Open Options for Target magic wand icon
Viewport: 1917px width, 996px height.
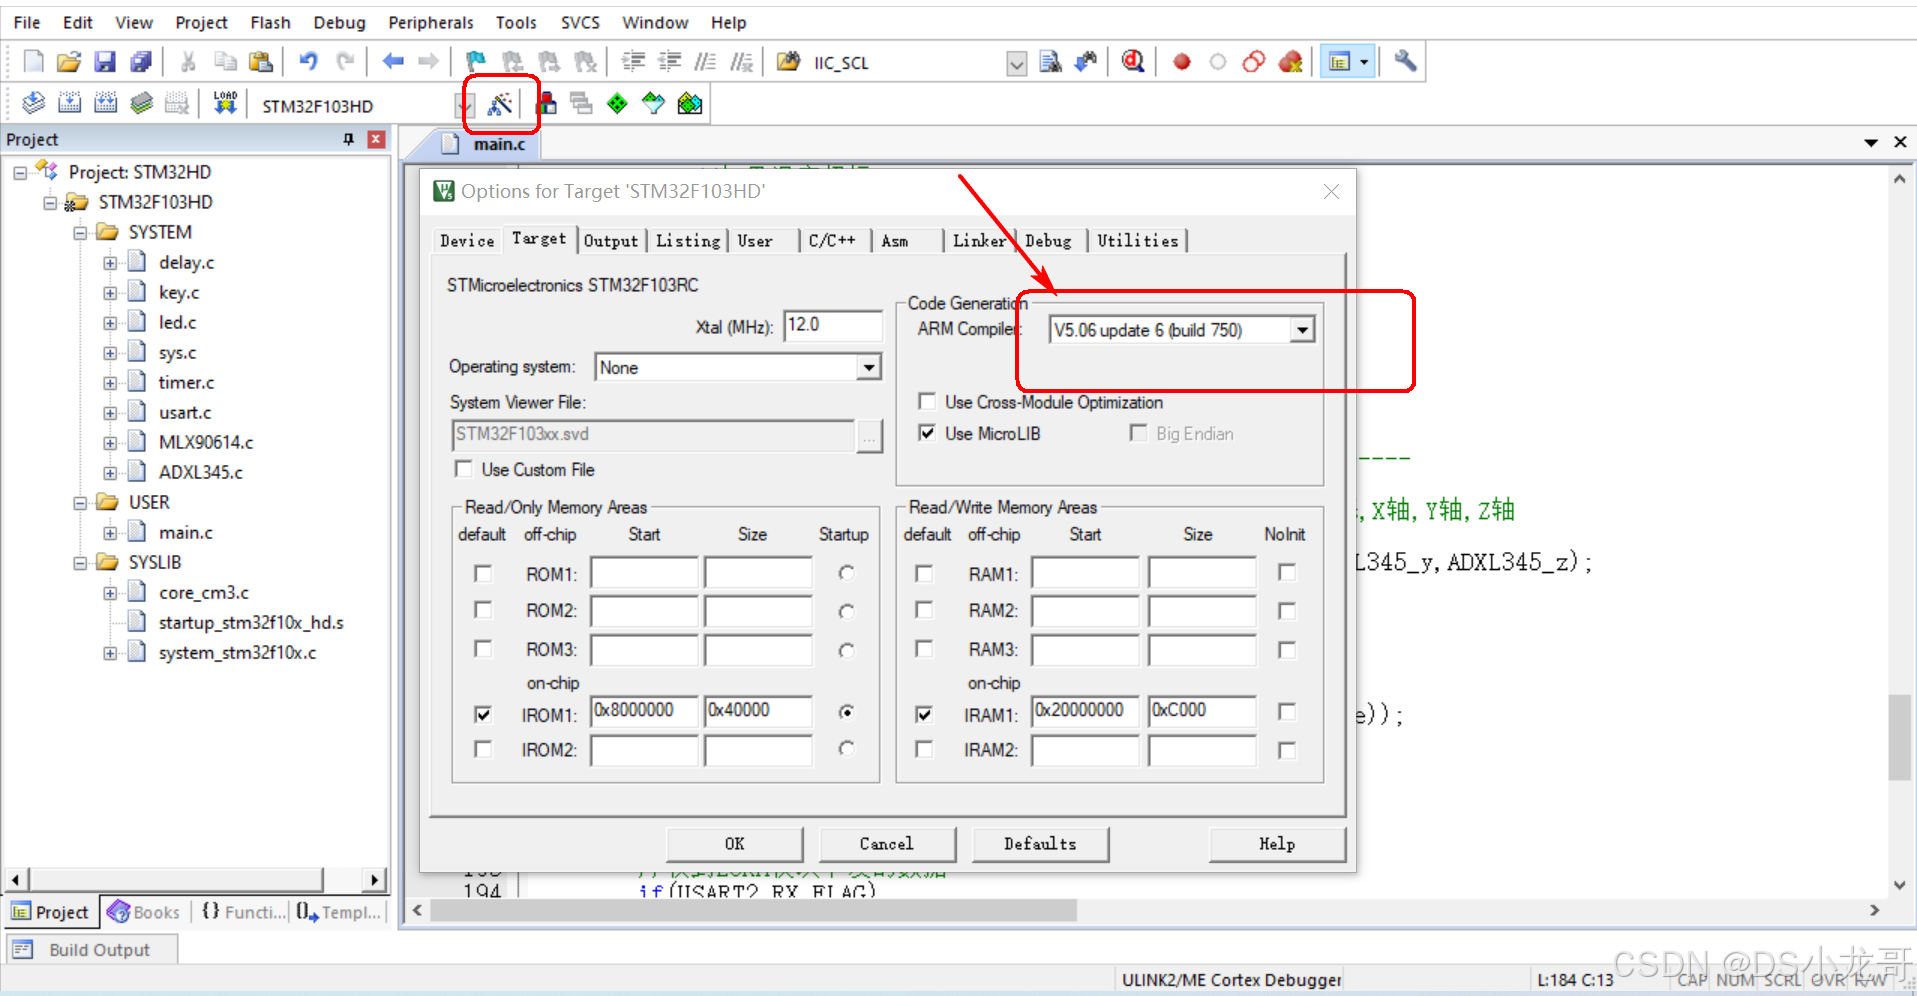click(x=500, y=104)
